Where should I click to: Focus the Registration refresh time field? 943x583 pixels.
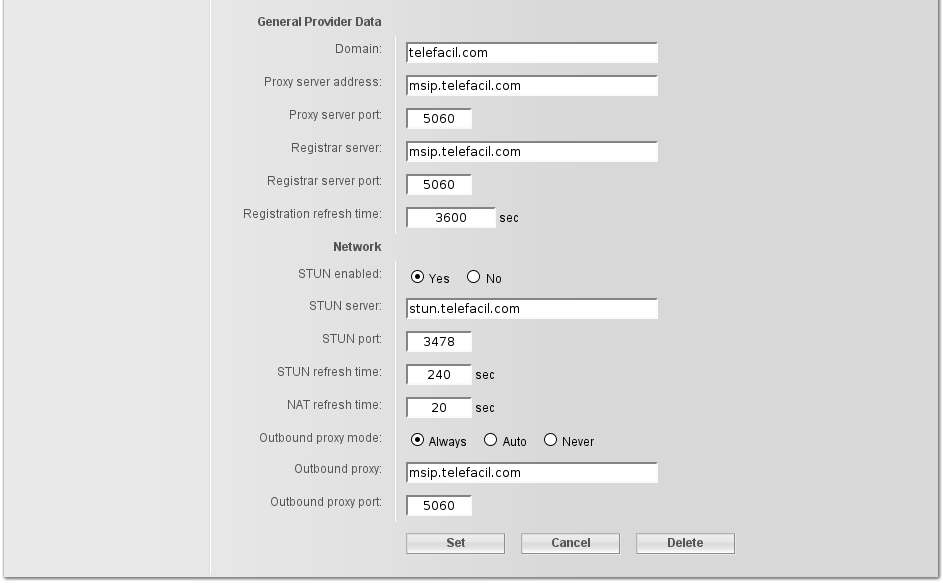[451, 218]
